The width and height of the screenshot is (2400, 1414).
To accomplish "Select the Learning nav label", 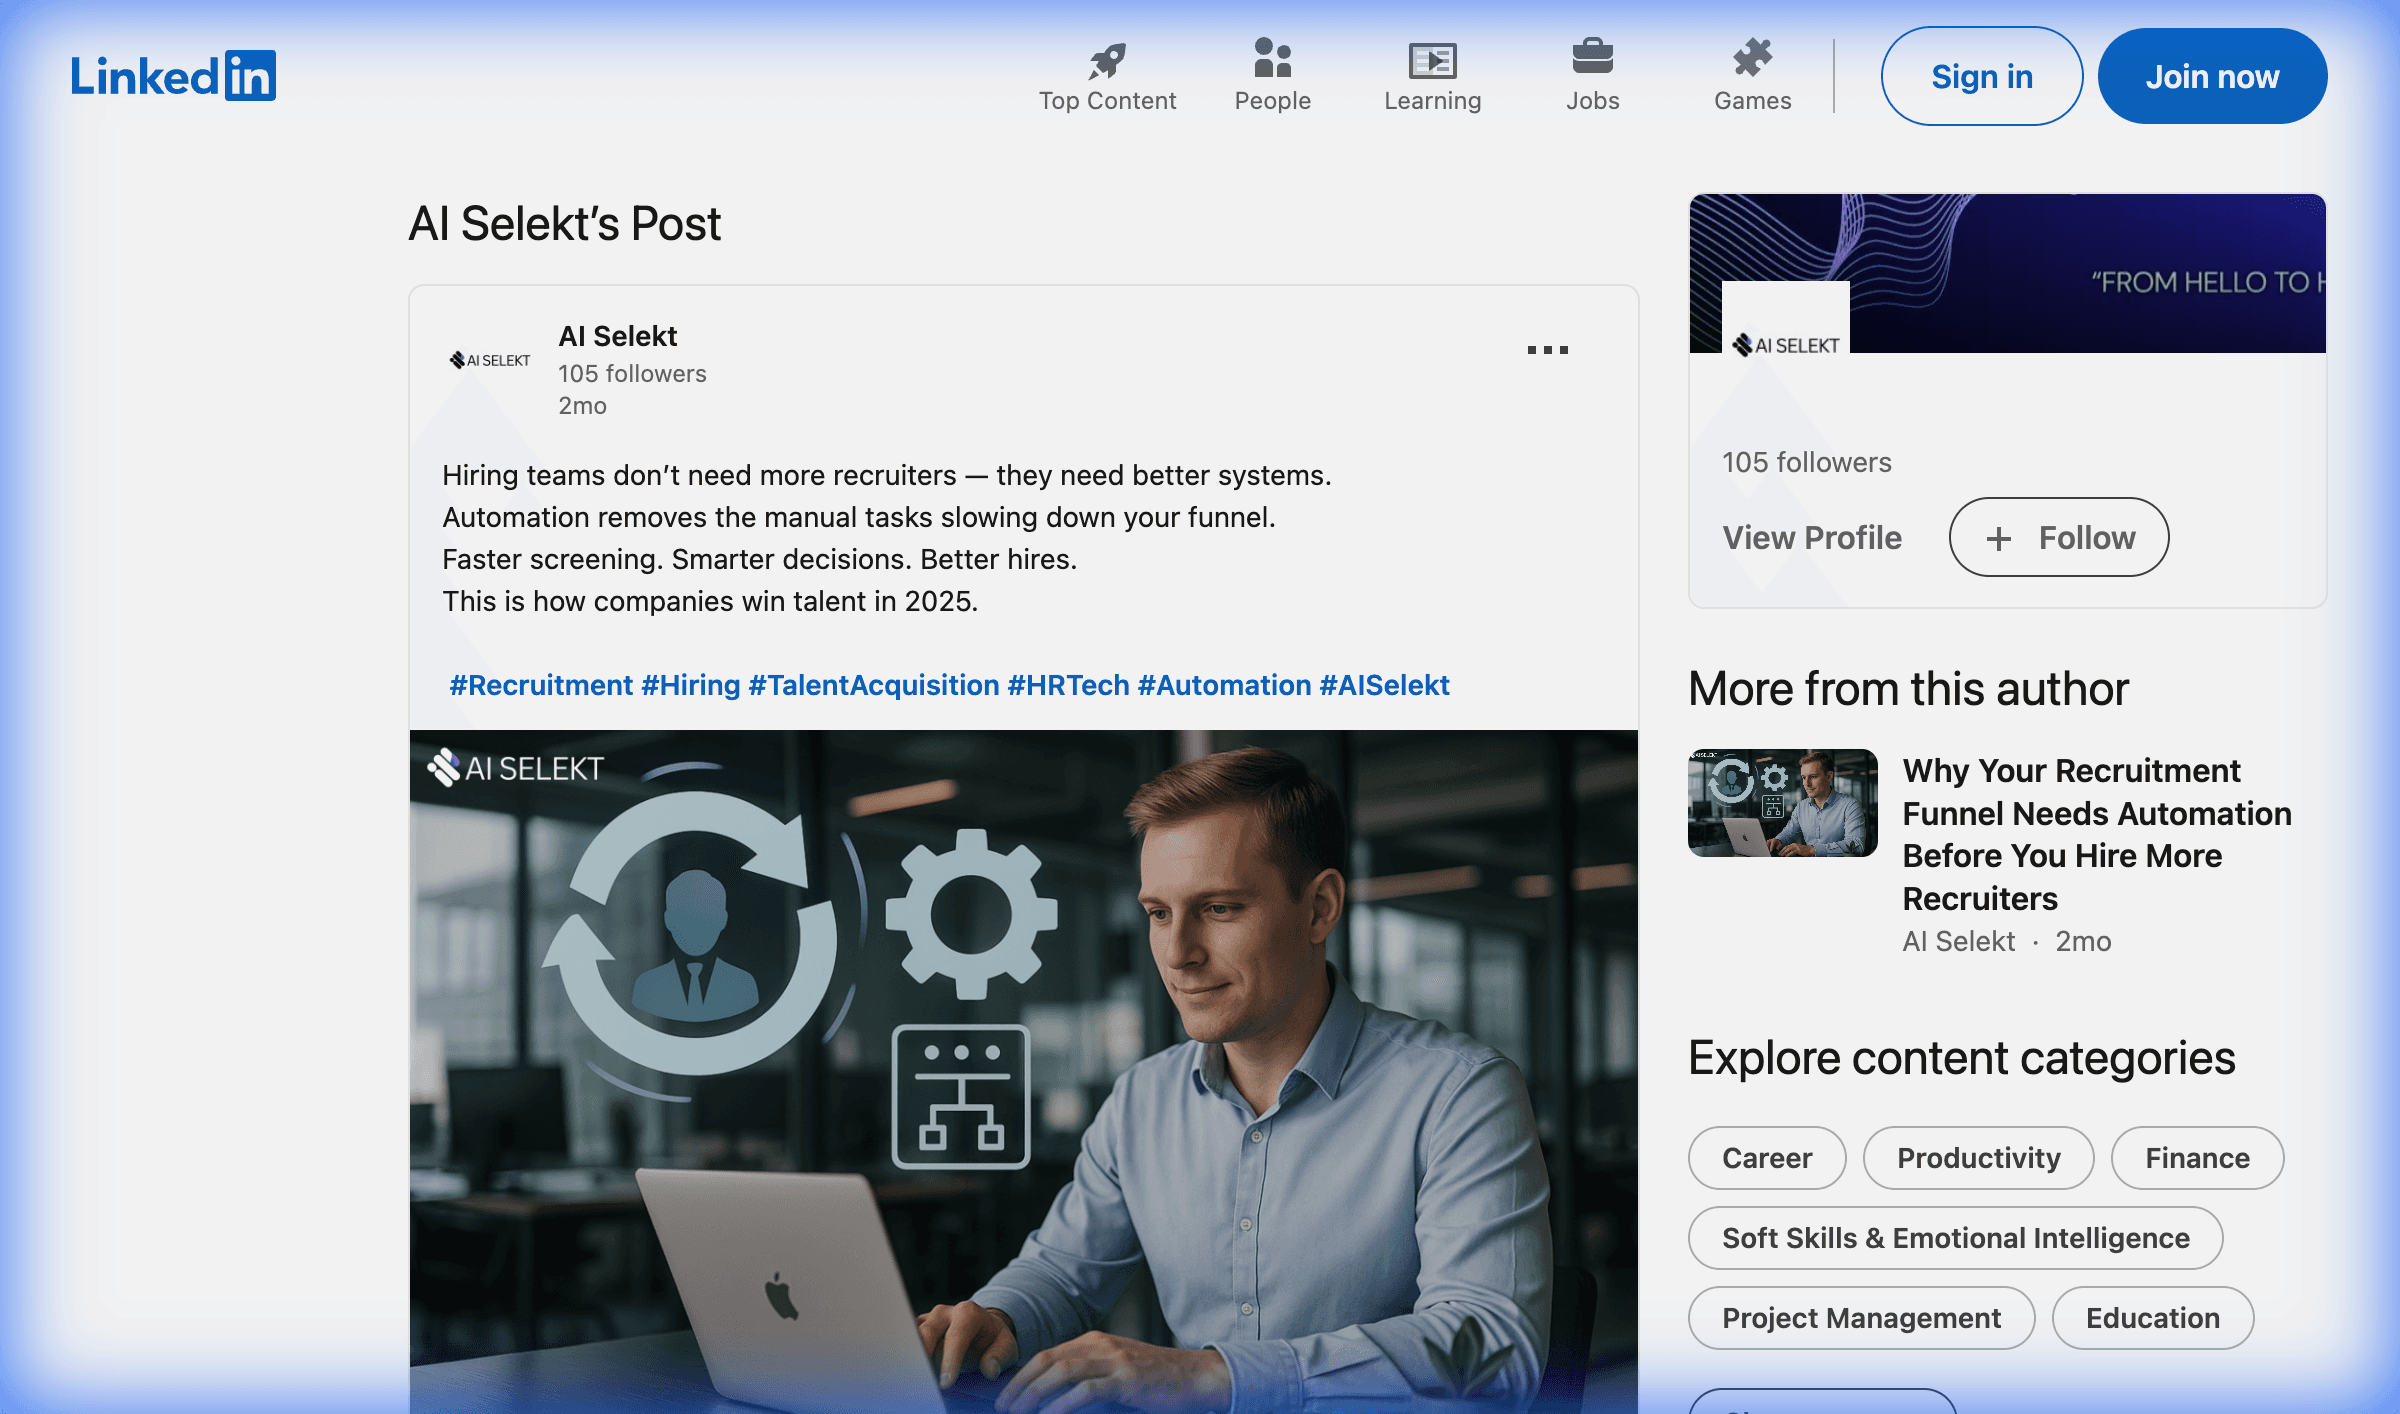I will click(x=1432, y=101).
